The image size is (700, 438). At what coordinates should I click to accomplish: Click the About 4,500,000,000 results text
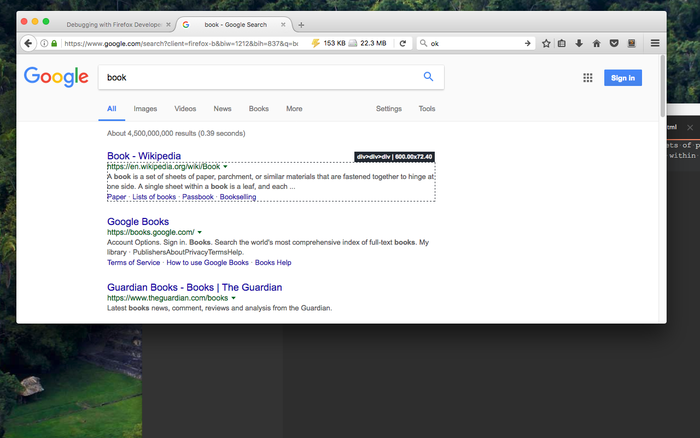click(x=176, y=133)
